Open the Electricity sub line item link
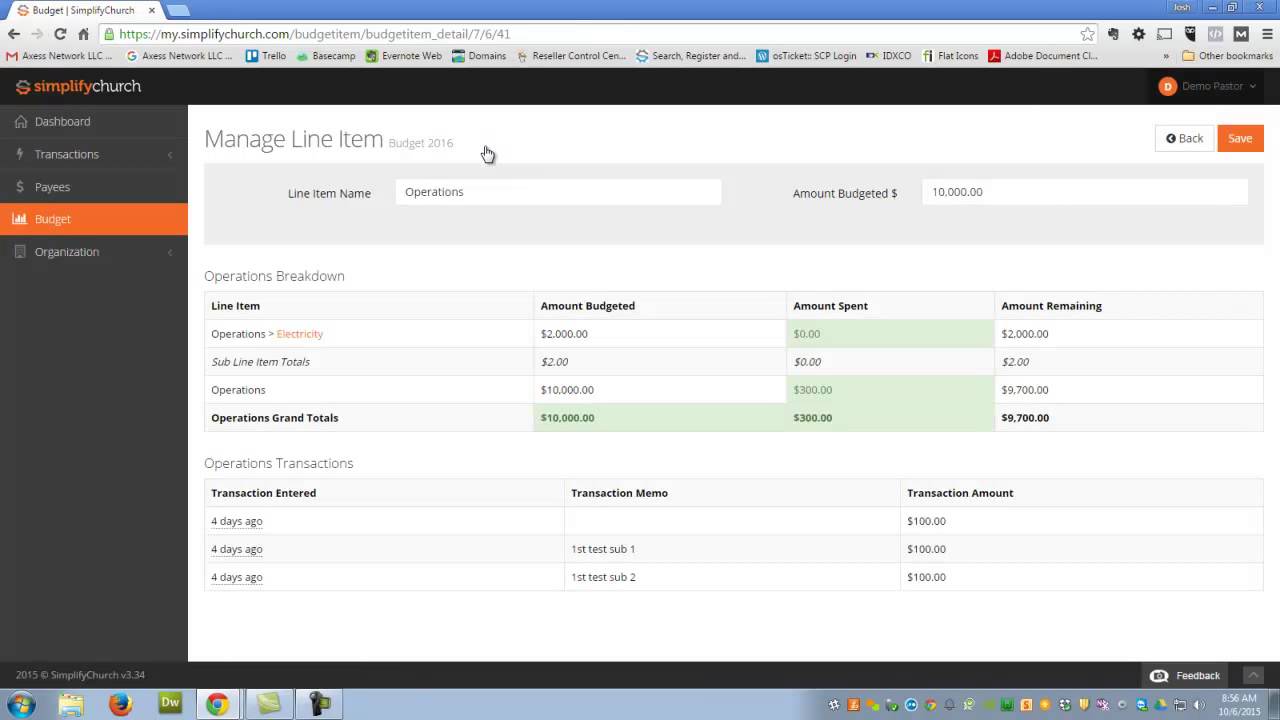The width and height of the screenshot is (1280, 720). 299,334
